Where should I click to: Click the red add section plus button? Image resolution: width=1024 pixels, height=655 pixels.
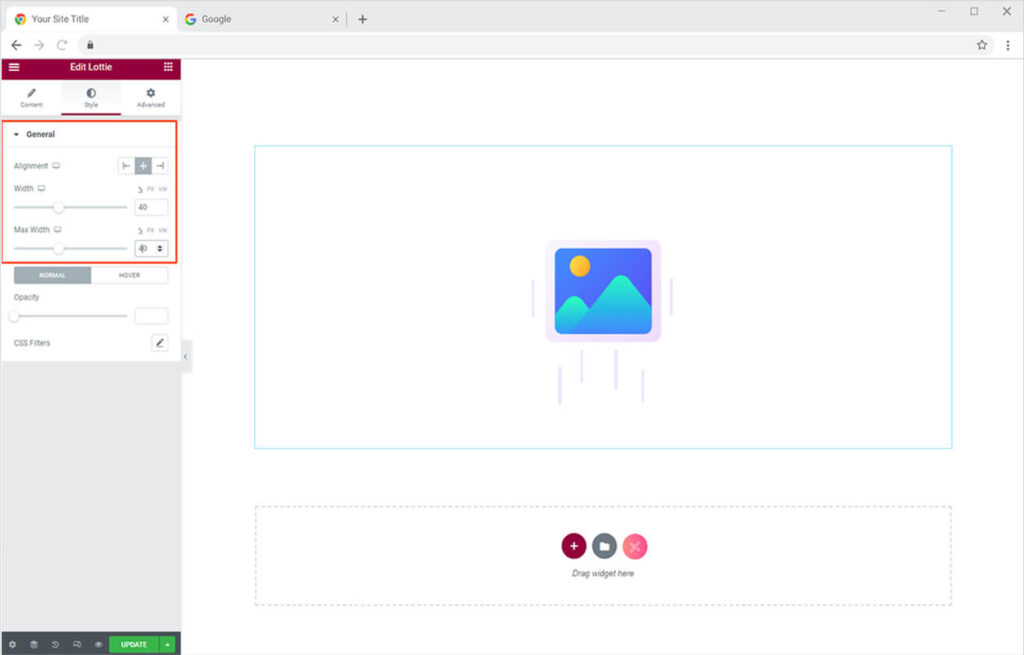[573, 546]
